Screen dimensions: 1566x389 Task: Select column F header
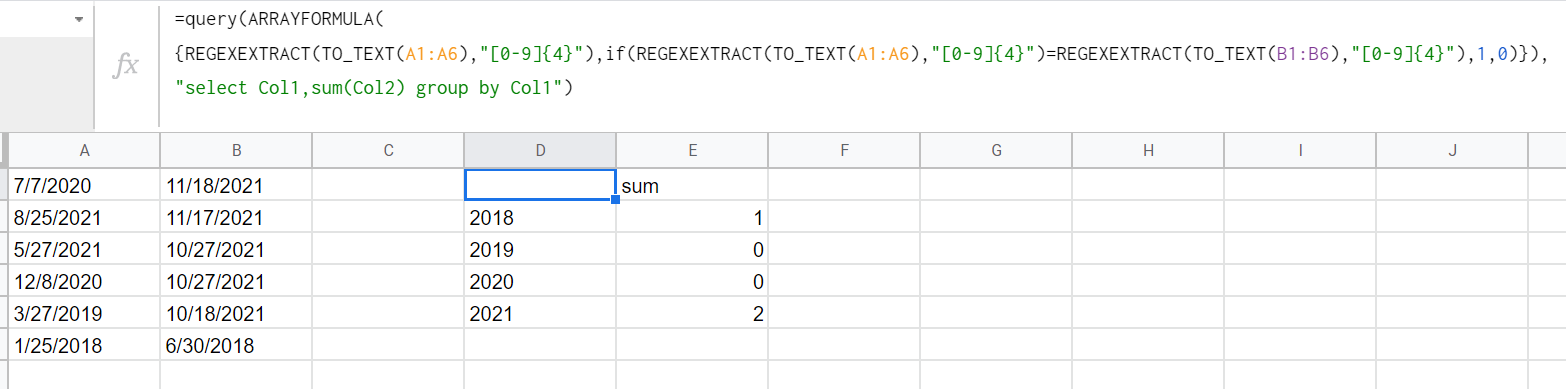click(x=844, y=151)
